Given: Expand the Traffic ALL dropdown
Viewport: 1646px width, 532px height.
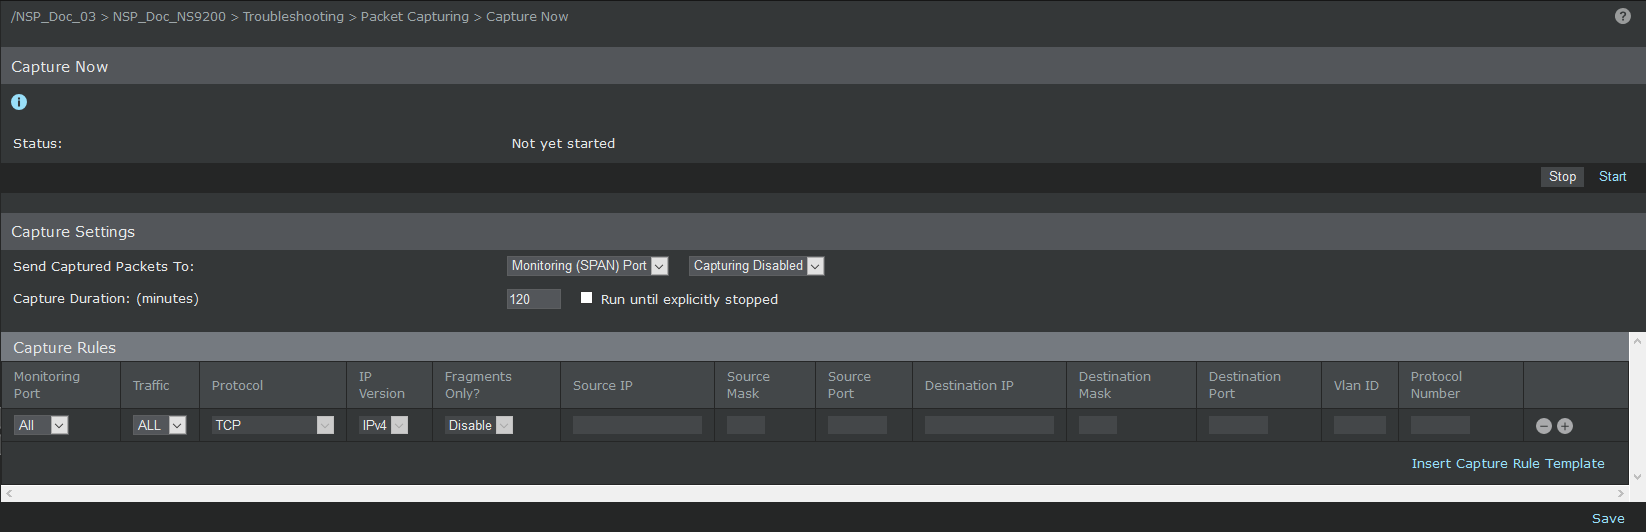Looking at the screenshot, I should coord(160,425).
